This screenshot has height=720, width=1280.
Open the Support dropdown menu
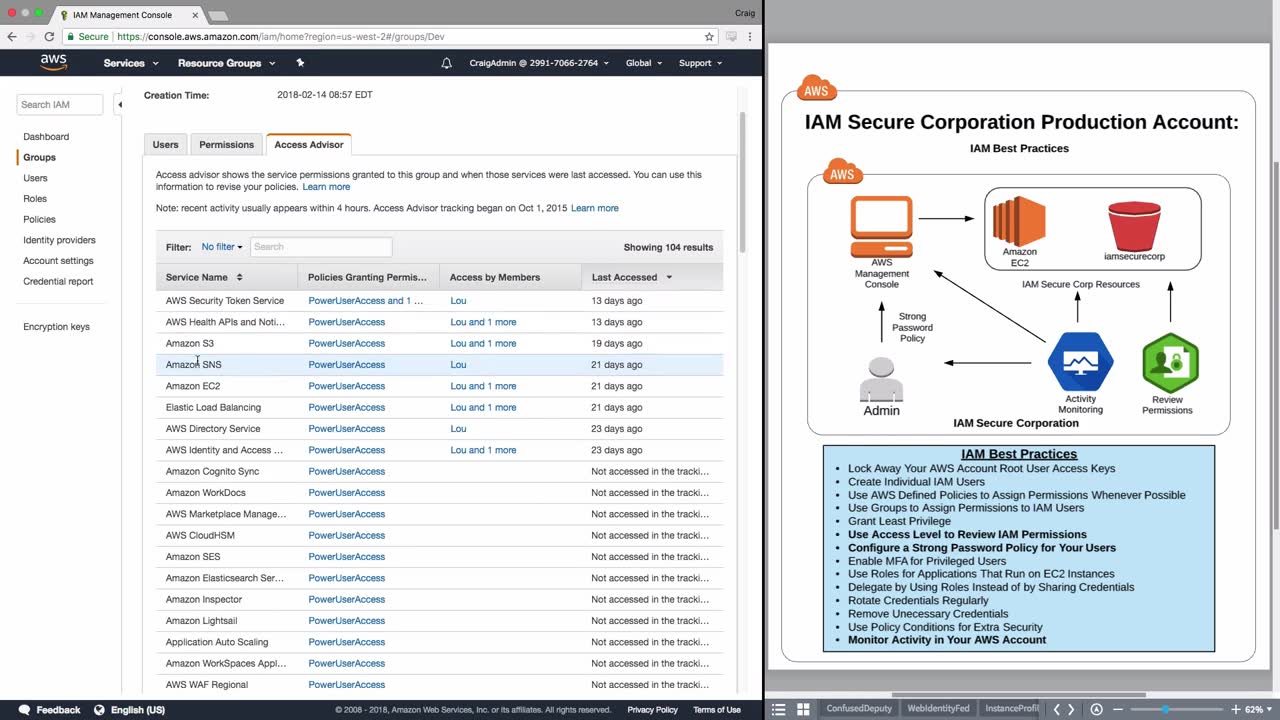tap(700, 63)
